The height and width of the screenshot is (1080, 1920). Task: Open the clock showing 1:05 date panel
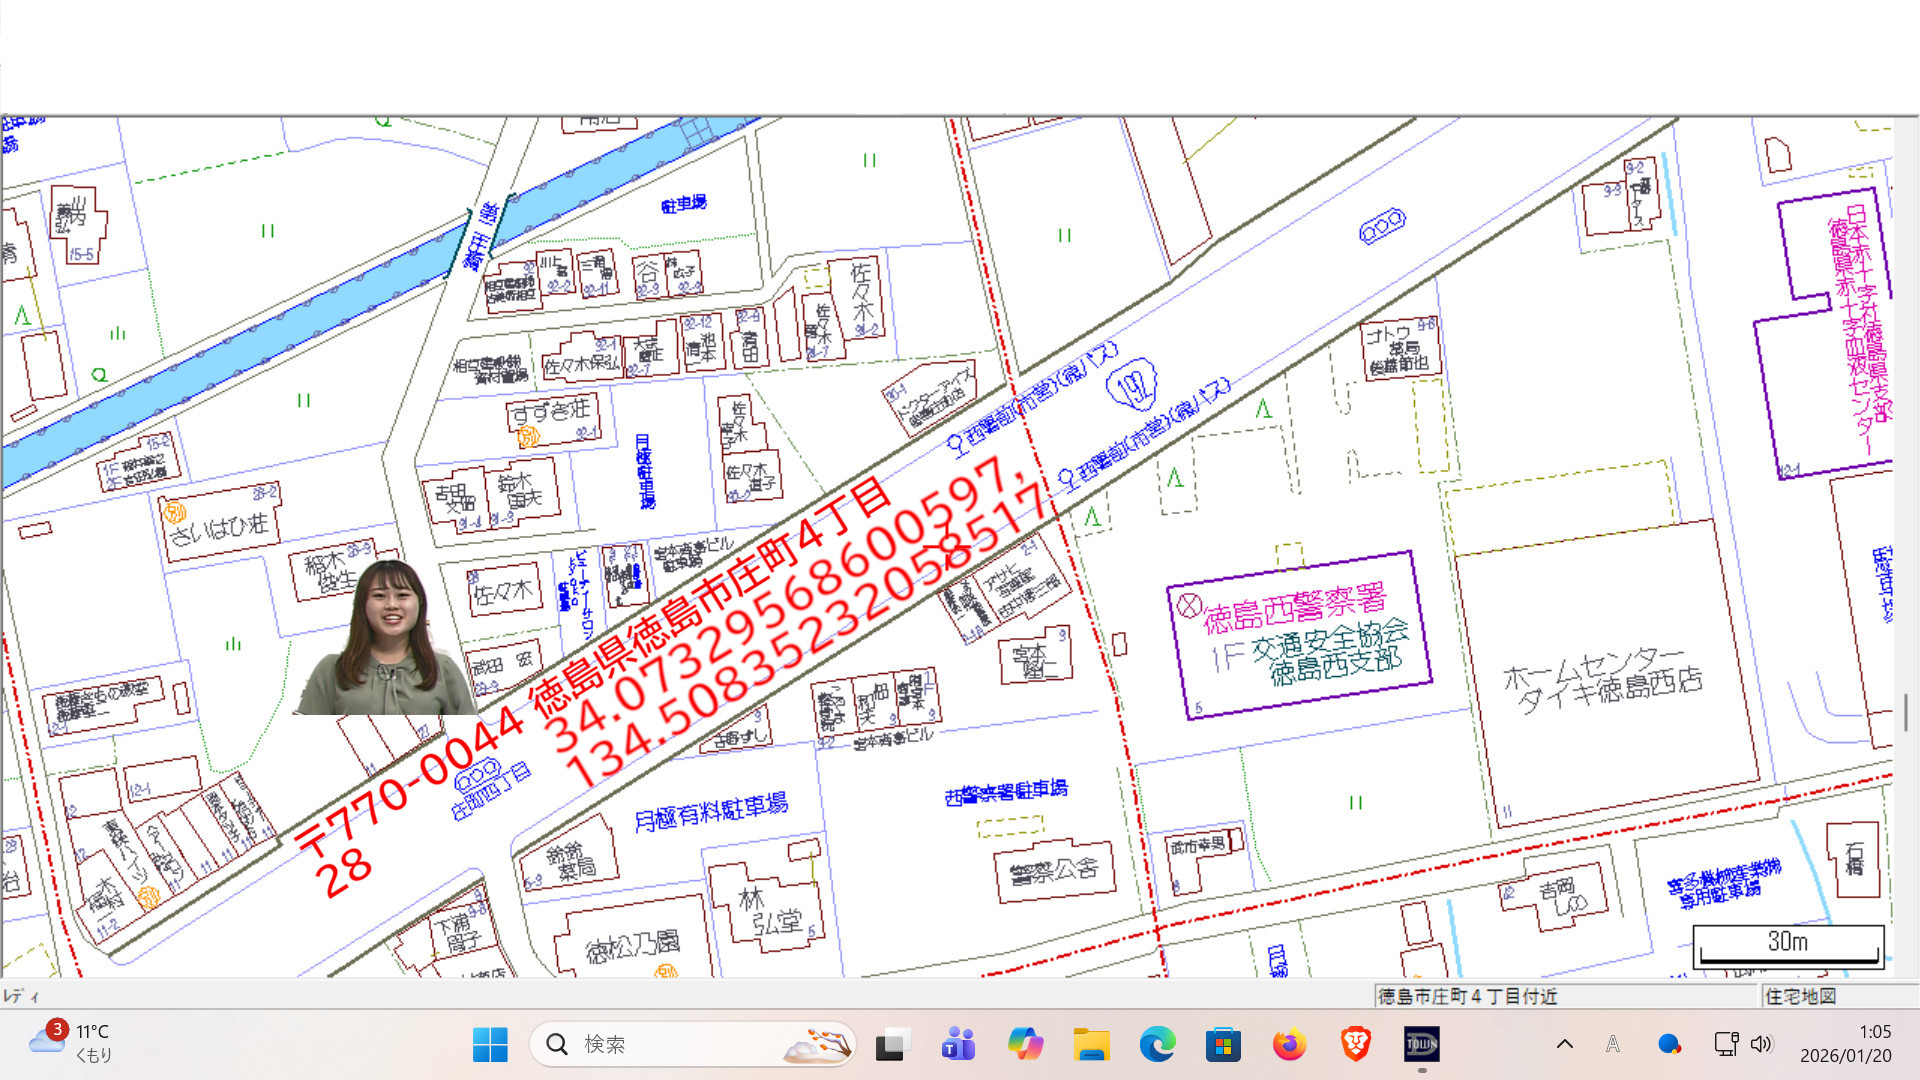pyautogui.click(x=1845, y=1043)
